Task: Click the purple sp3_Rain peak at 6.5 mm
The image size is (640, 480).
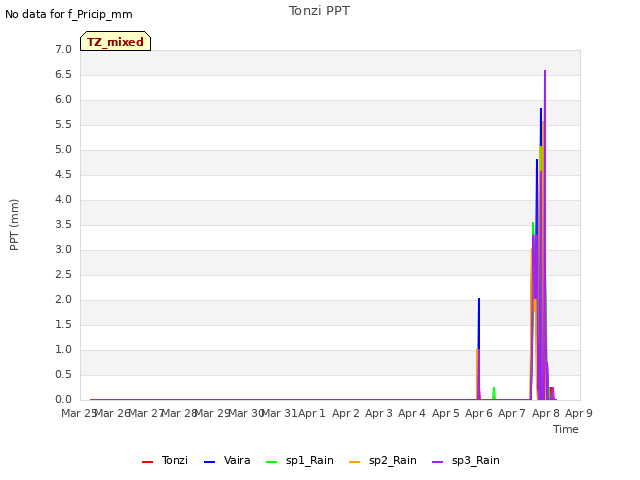Action: tap(545, 72)
